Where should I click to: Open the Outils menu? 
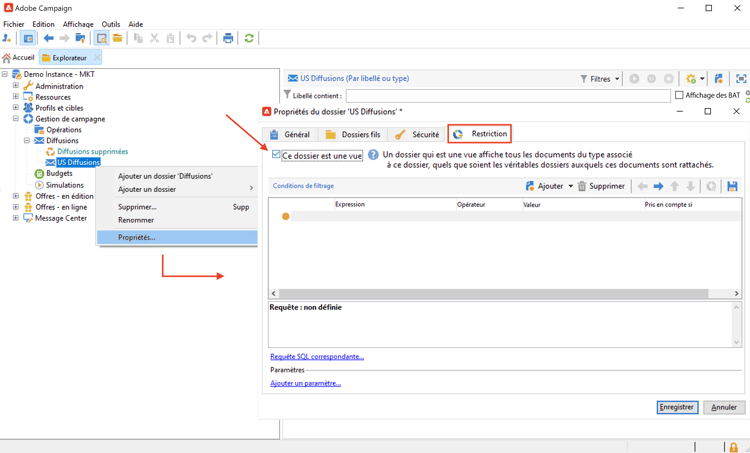111,24
